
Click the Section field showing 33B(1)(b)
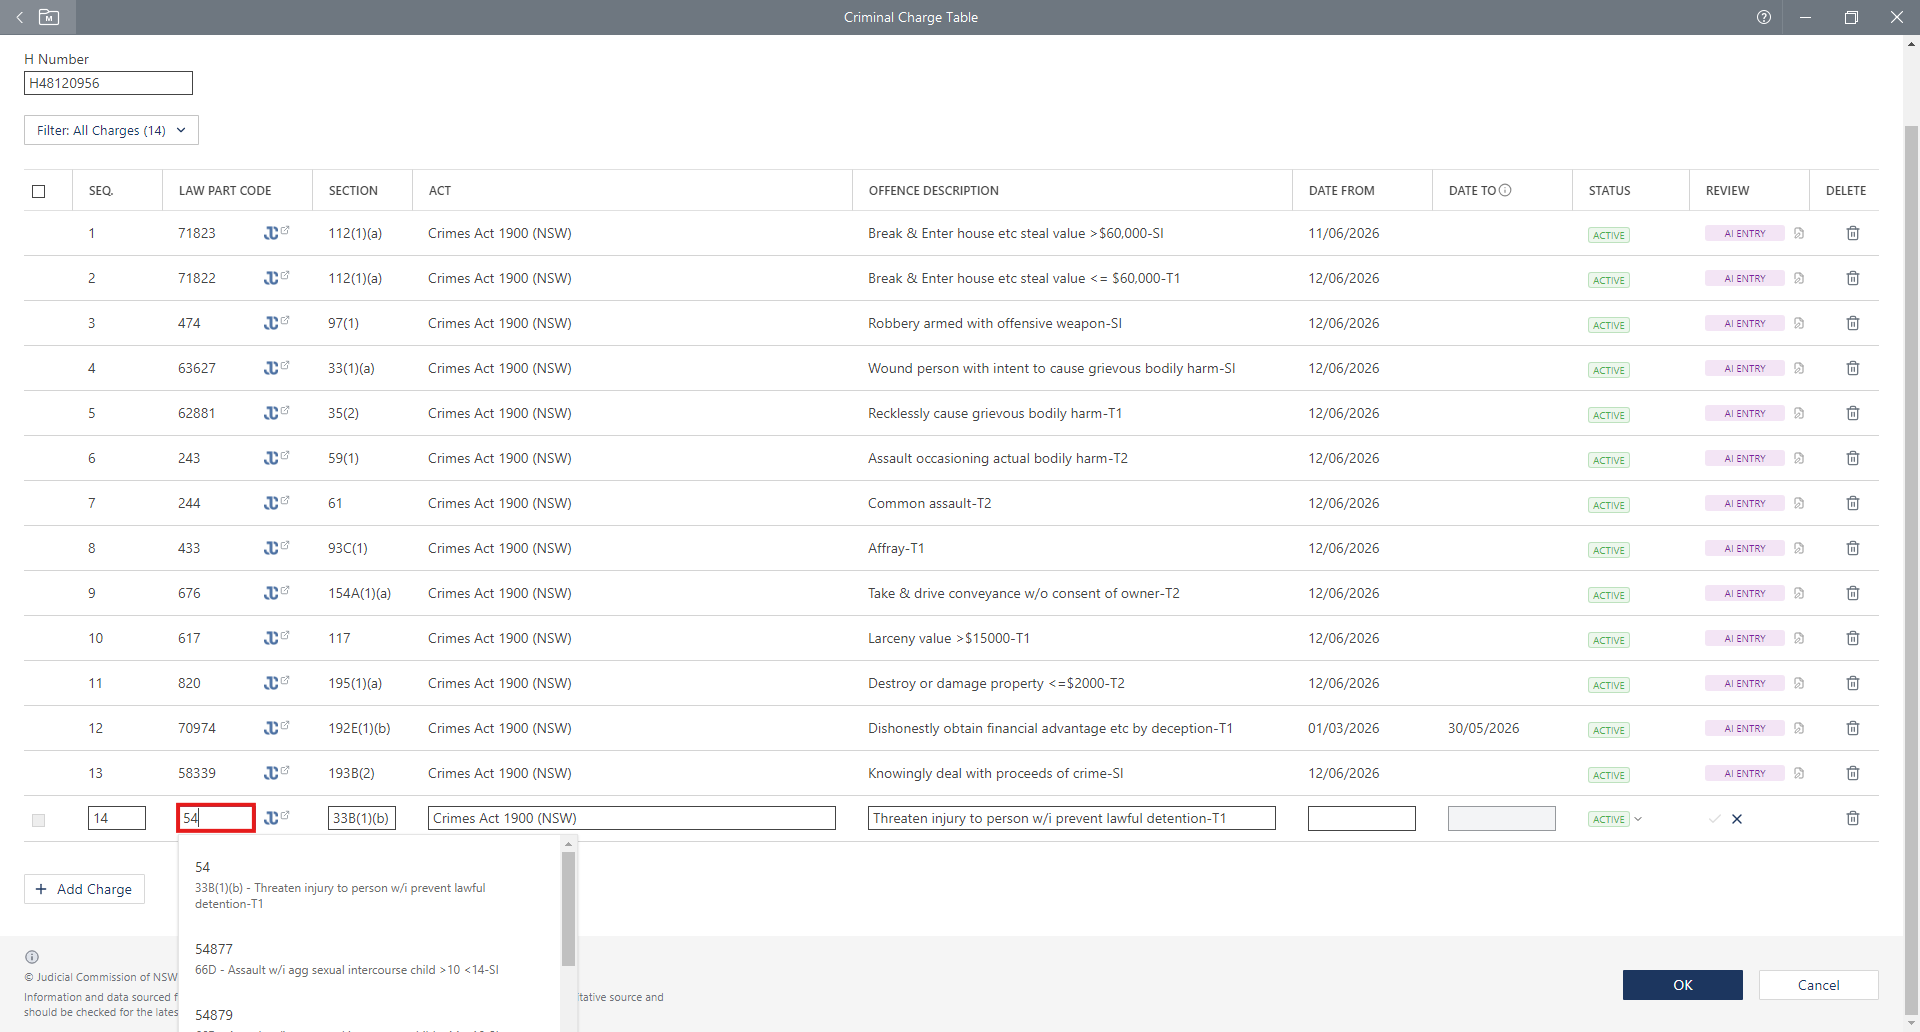[x=362, y=818]
